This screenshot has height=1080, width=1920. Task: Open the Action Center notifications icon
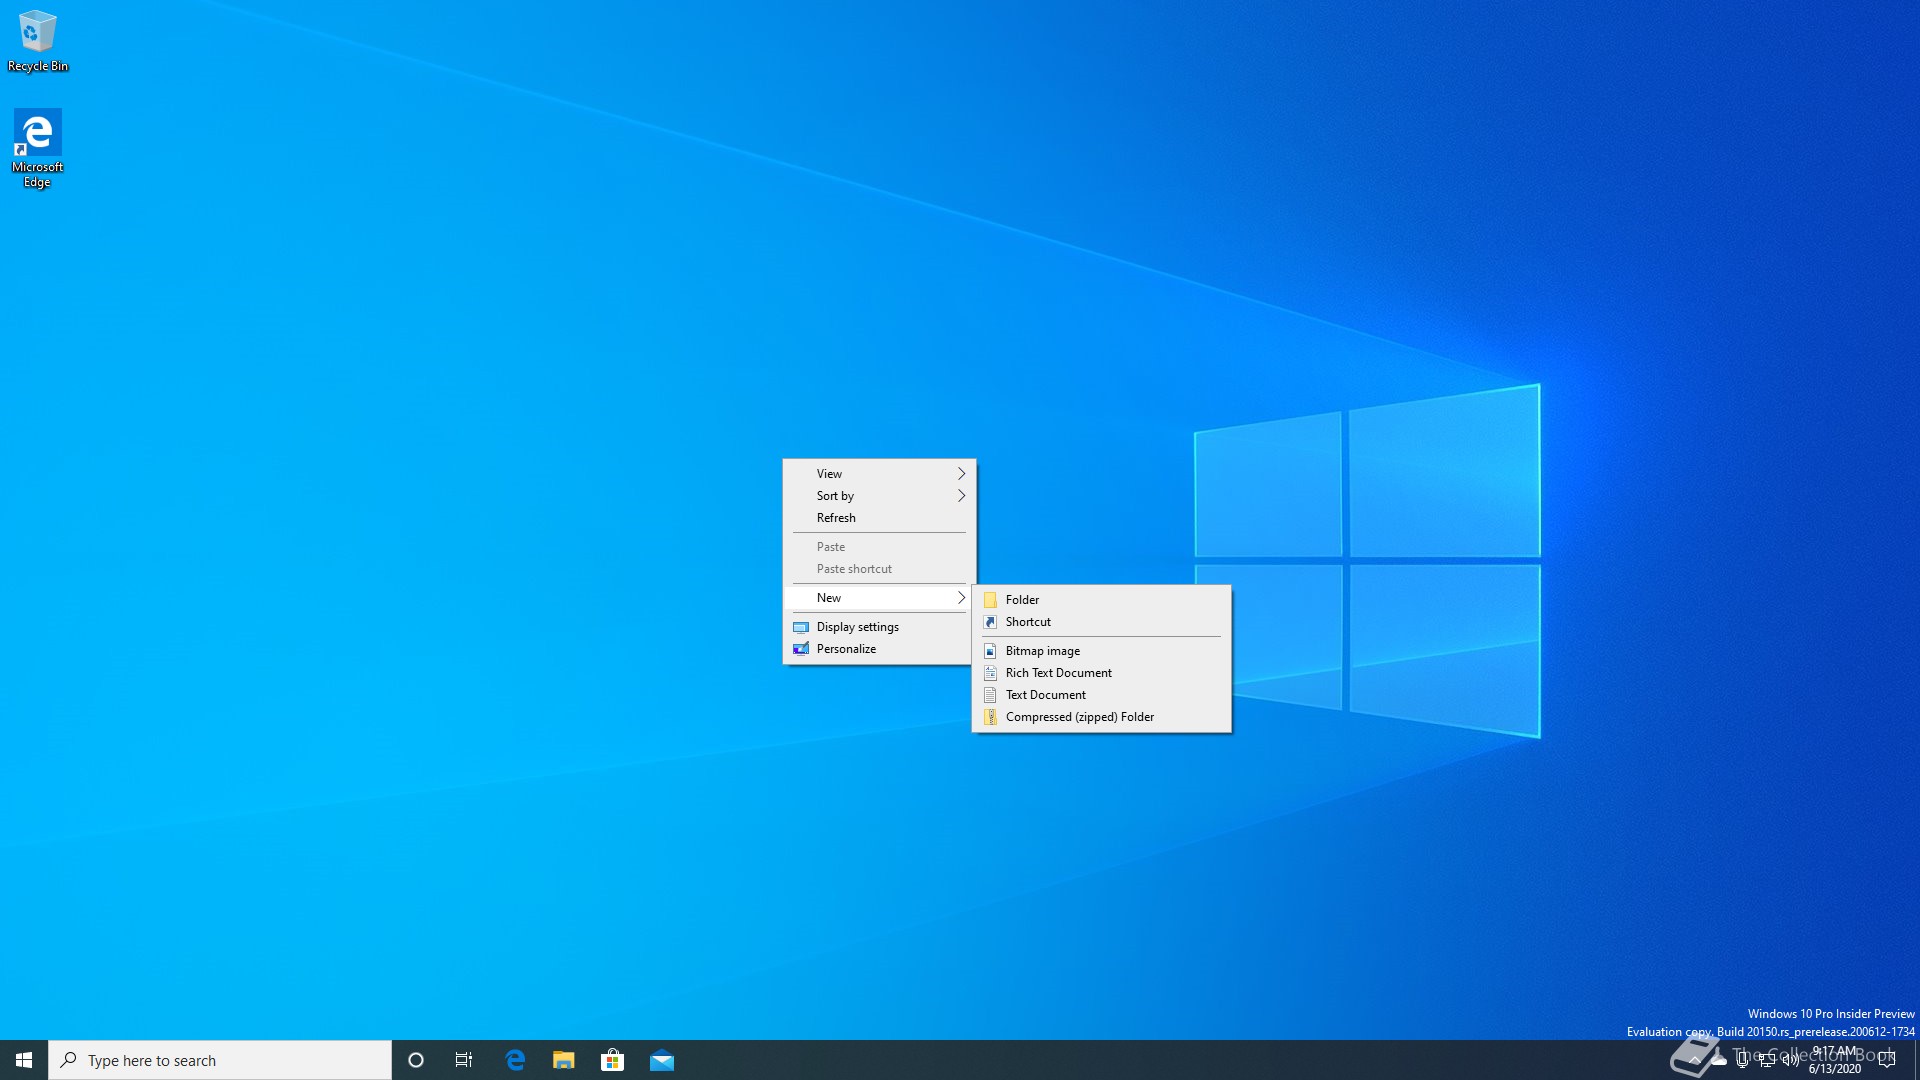pos(1887,1060)
